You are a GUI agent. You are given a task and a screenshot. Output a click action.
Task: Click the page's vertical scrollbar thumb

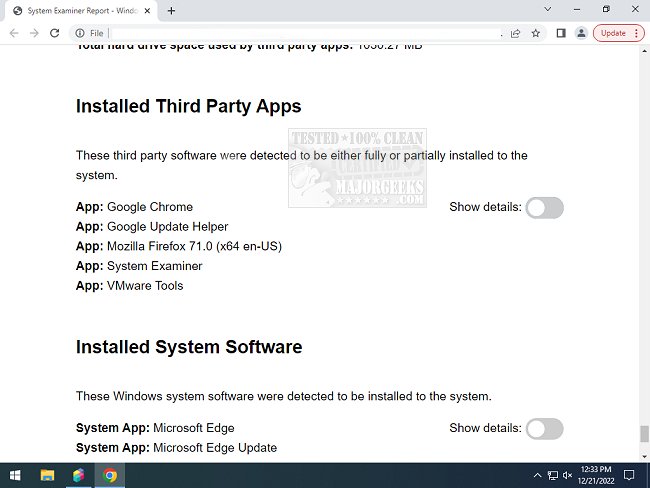(644, 434)
